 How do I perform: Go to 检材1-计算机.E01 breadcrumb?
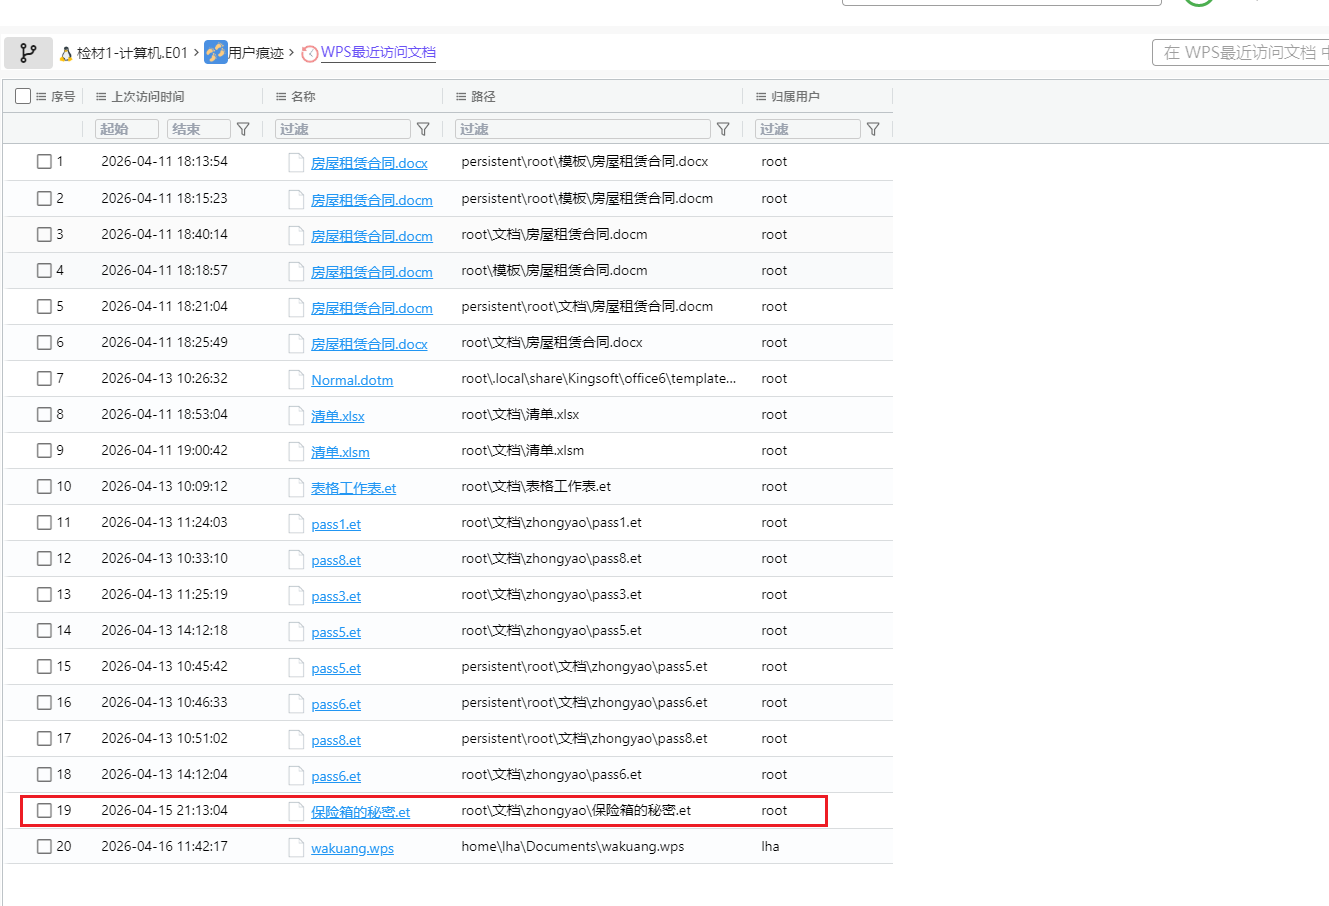[131, 53]
